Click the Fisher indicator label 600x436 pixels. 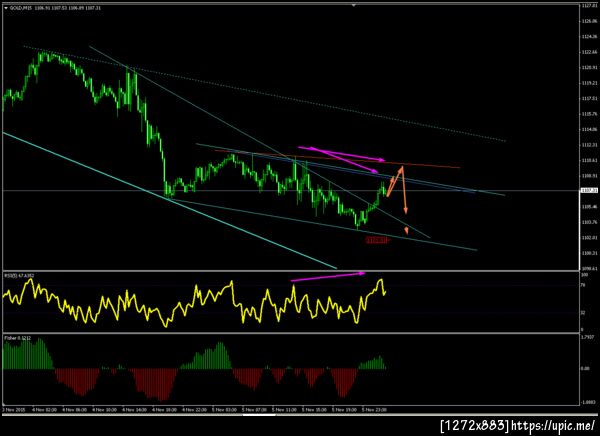18,338
